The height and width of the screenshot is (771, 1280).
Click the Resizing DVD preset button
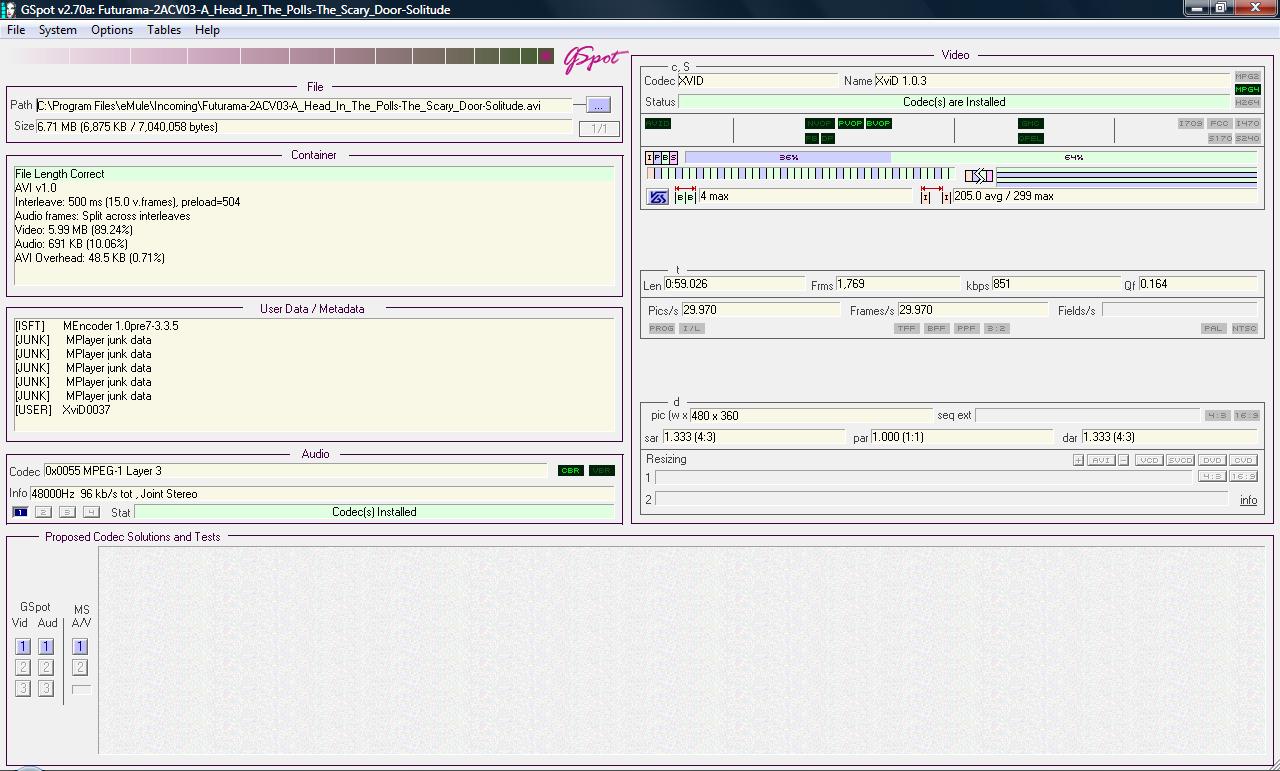(x=1212, y=460)
